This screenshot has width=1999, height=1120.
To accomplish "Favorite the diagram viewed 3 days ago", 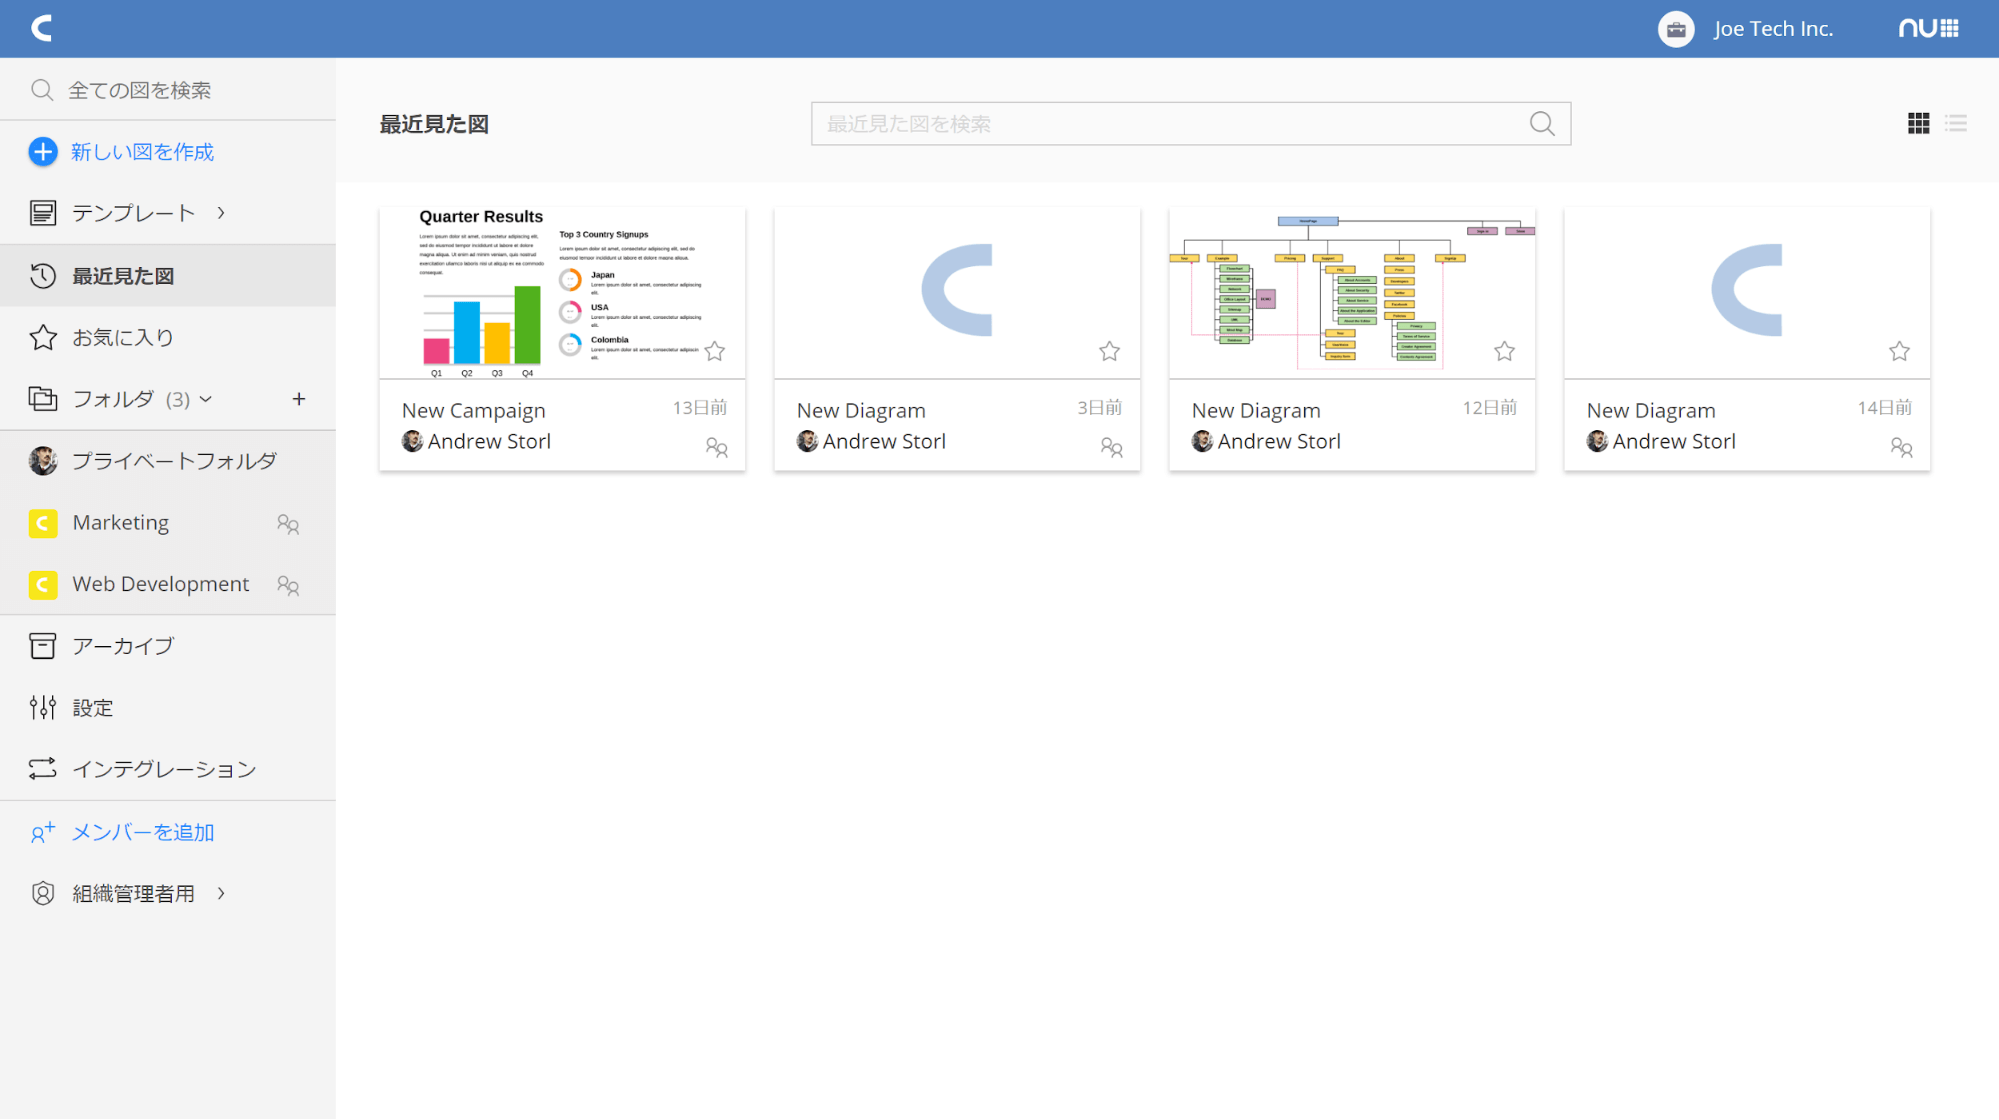I will [x=1109, y=351].
